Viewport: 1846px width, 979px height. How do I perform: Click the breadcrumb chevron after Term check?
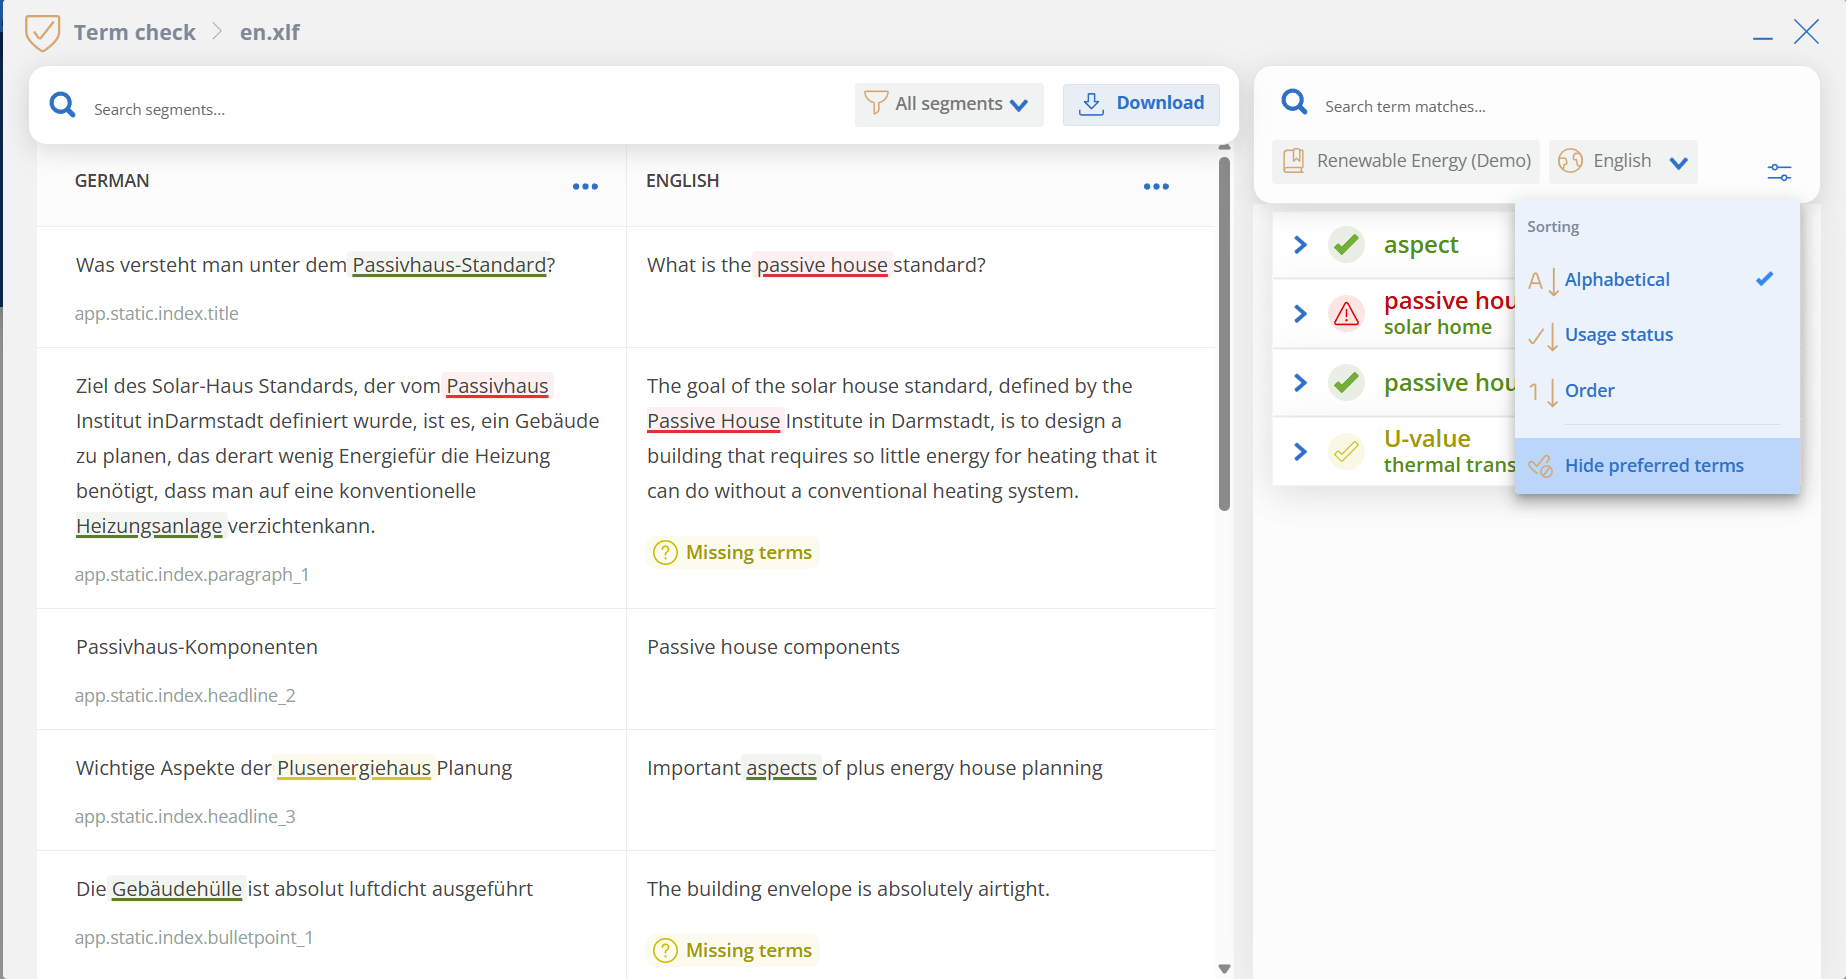point(217,32)
